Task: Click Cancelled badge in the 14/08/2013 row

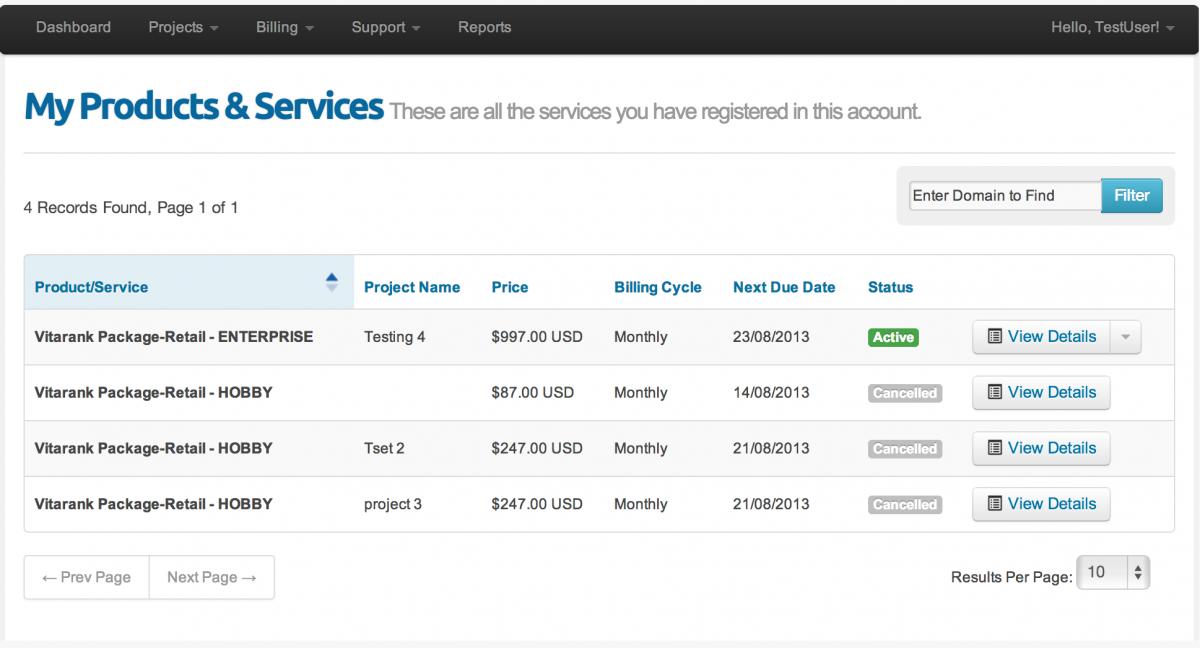Action: 904,393
